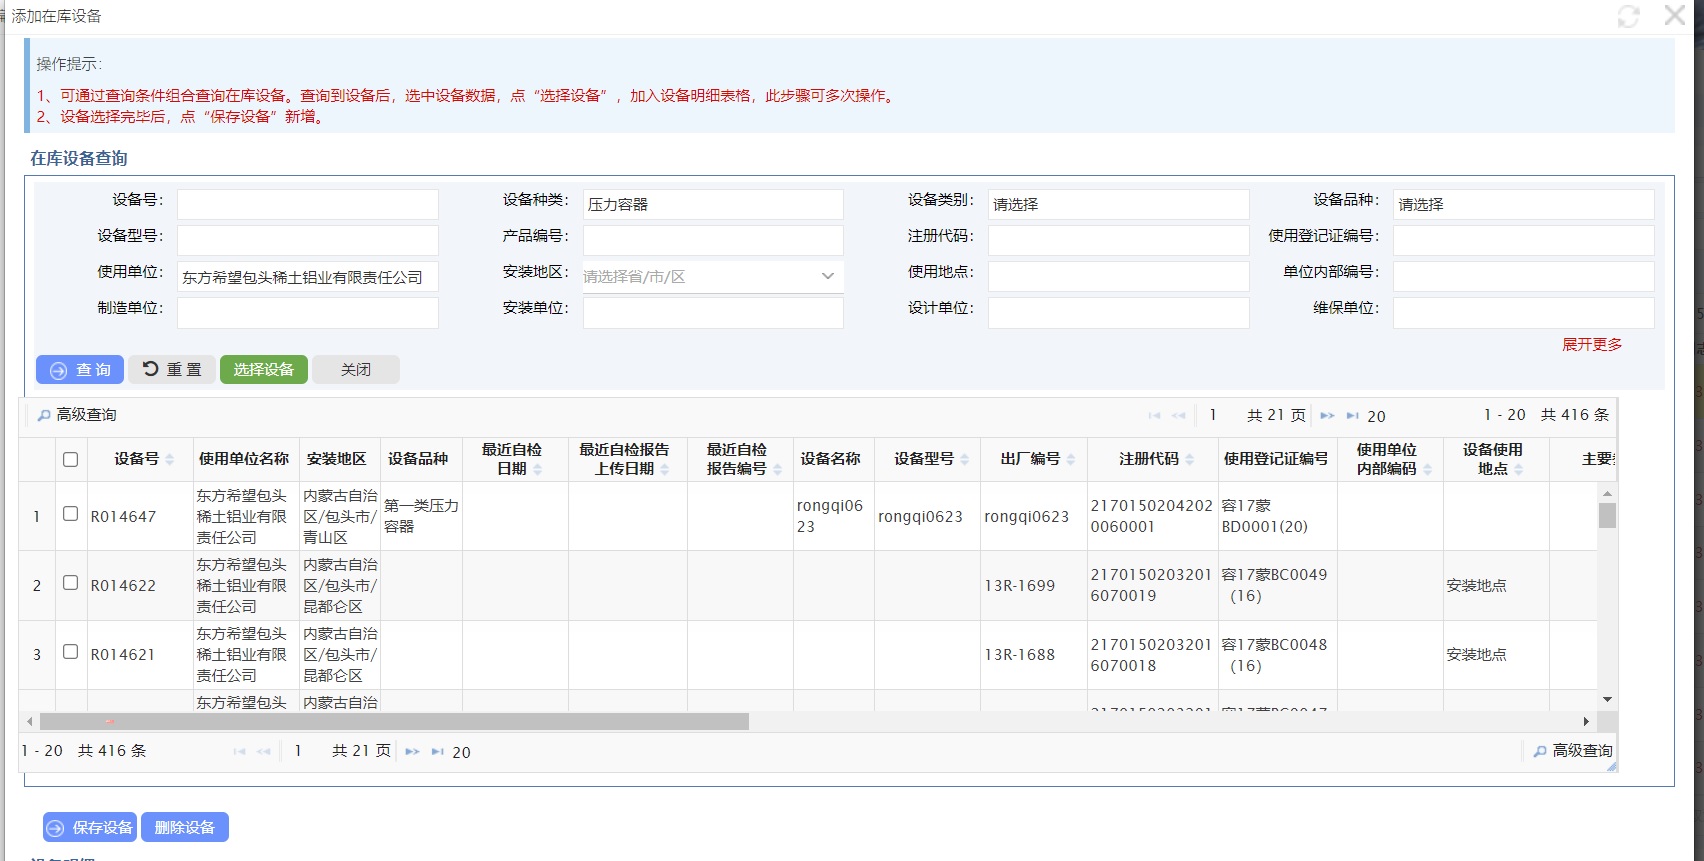
Task: Go to first page in top pager
Action: [x=1155, y=416]
